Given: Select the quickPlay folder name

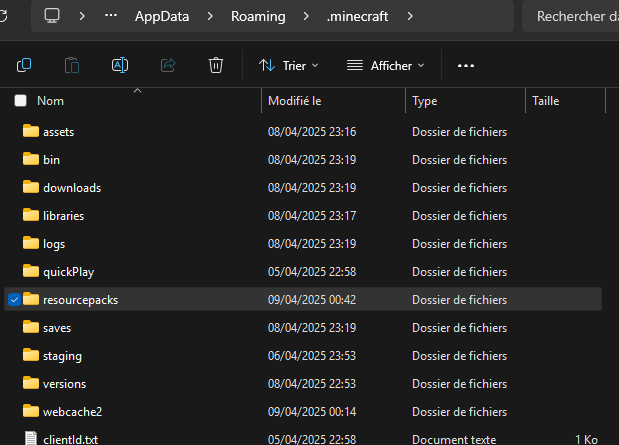Looking at the screenshot, I should [x=68, y=272].
